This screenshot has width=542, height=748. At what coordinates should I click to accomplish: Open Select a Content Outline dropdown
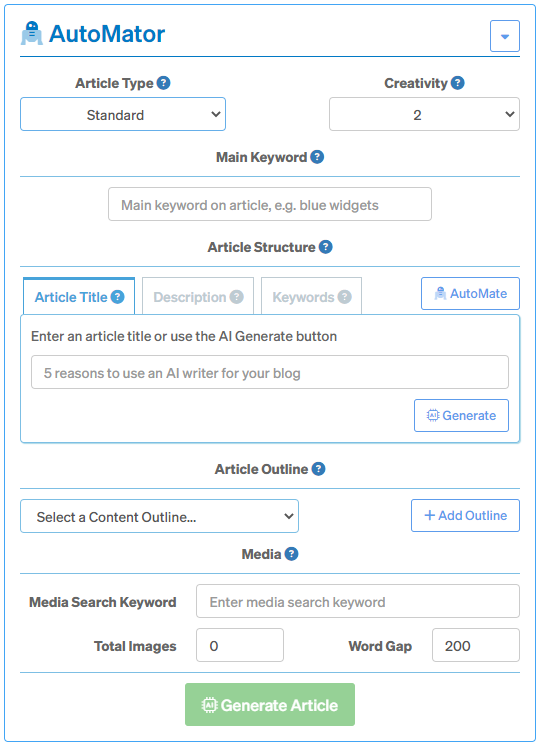click(159, 516)
